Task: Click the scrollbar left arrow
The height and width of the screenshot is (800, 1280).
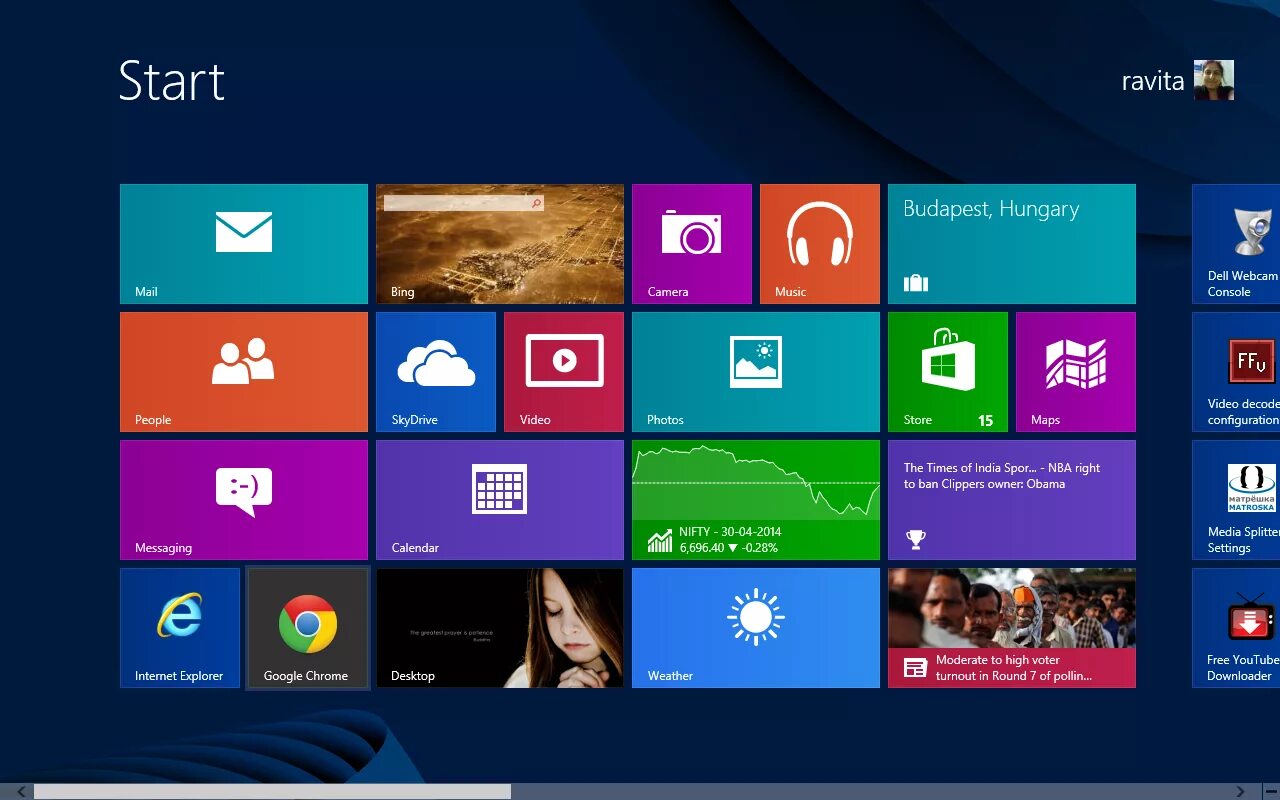Action: tap(22, 792)
